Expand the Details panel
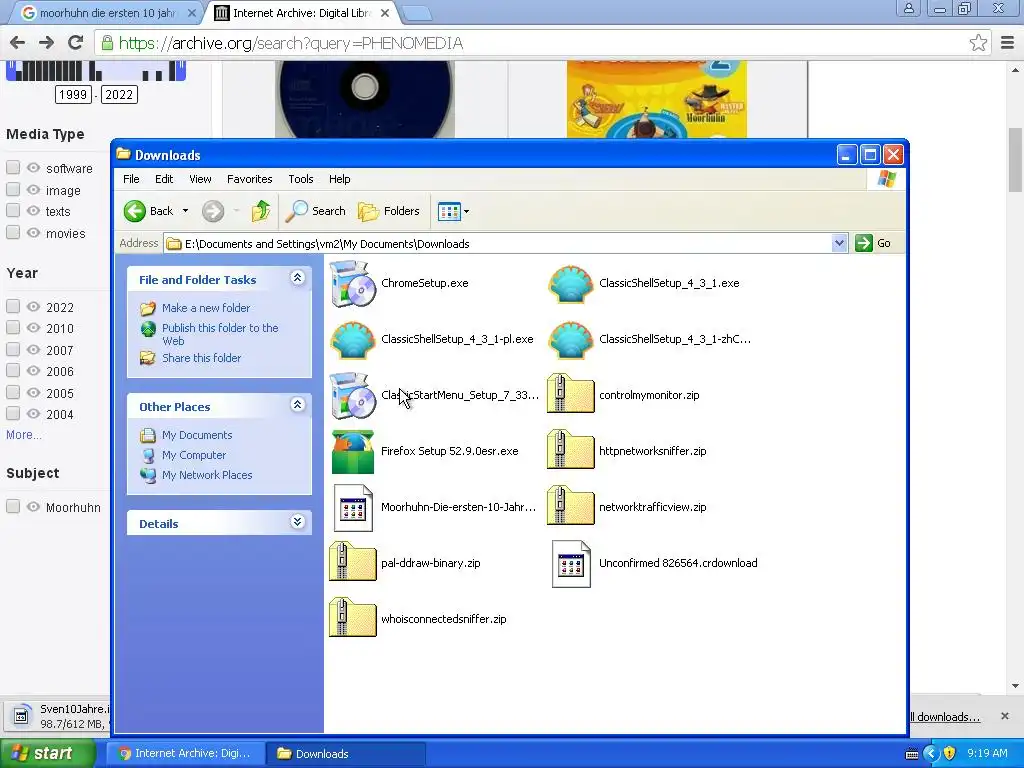Viewport: 1024px width, 768px height. [x=297, y=522]
